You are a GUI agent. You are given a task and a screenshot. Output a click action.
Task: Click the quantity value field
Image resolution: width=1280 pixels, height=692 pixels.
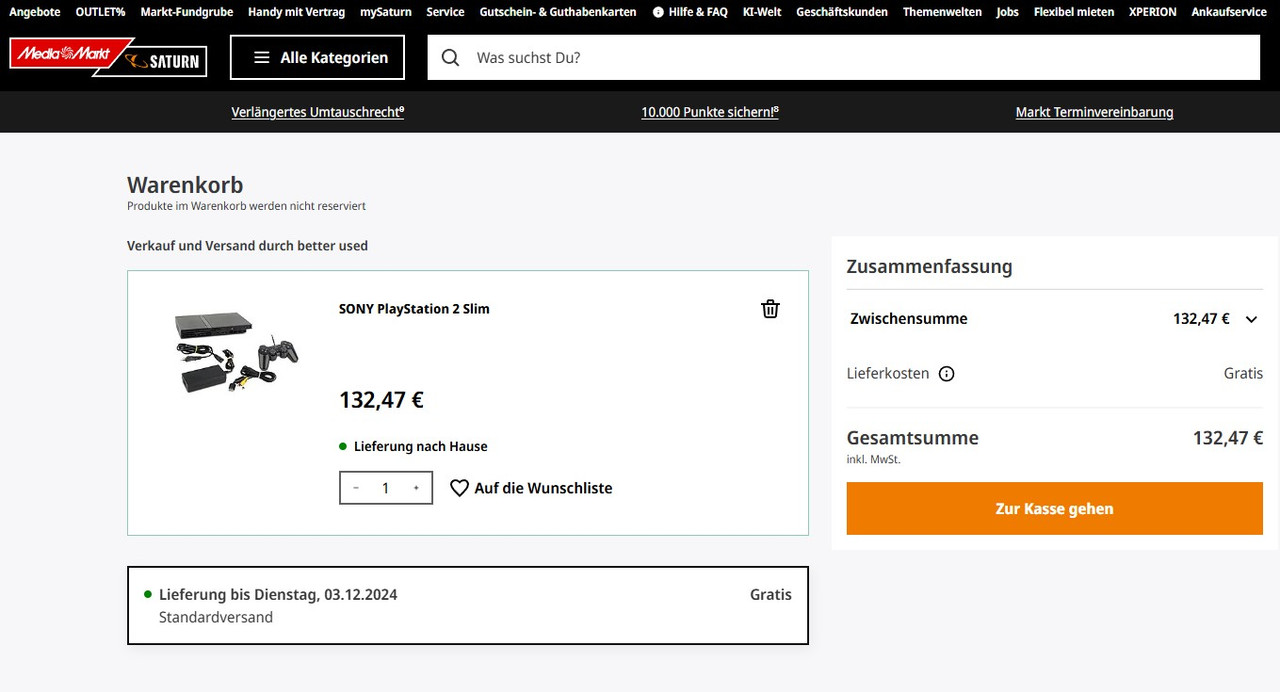pyautogui.click(x=386, y=488)
